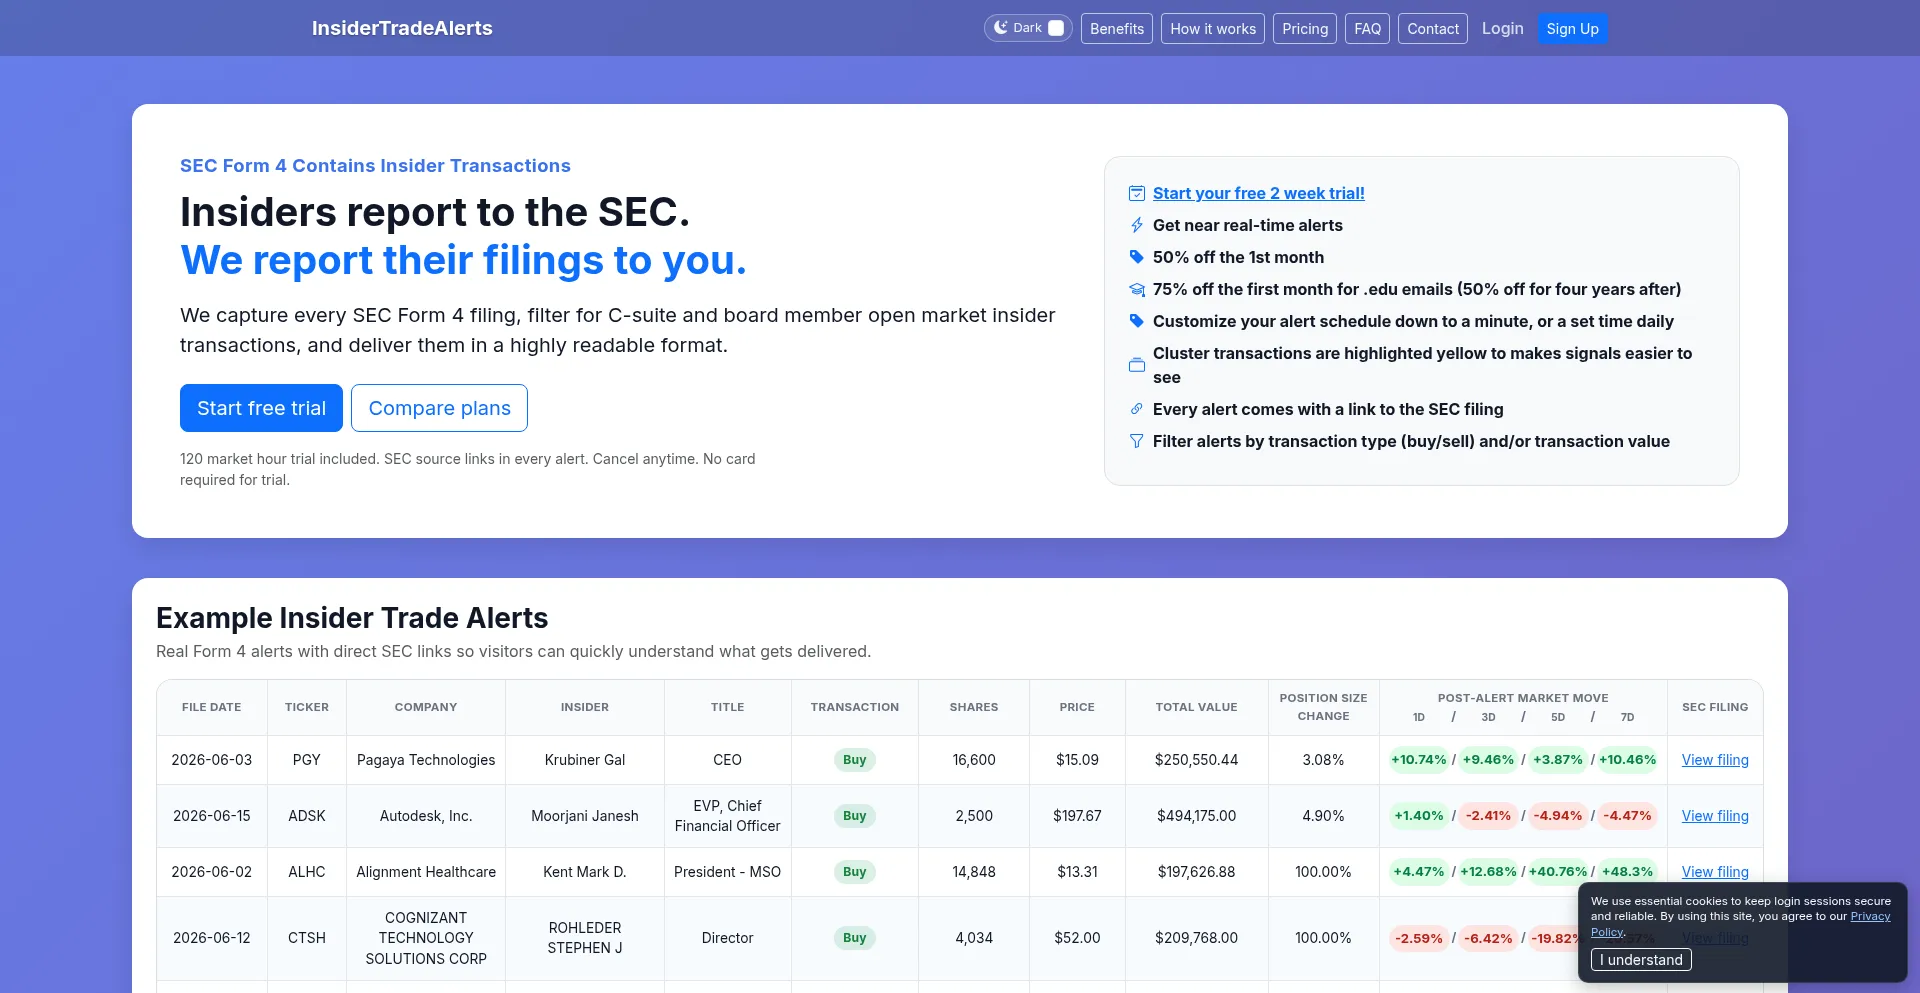Click the icon beside Cluster transactions
The width and height of the screenshot is (1920, 993).
[x=1136, y=365]
